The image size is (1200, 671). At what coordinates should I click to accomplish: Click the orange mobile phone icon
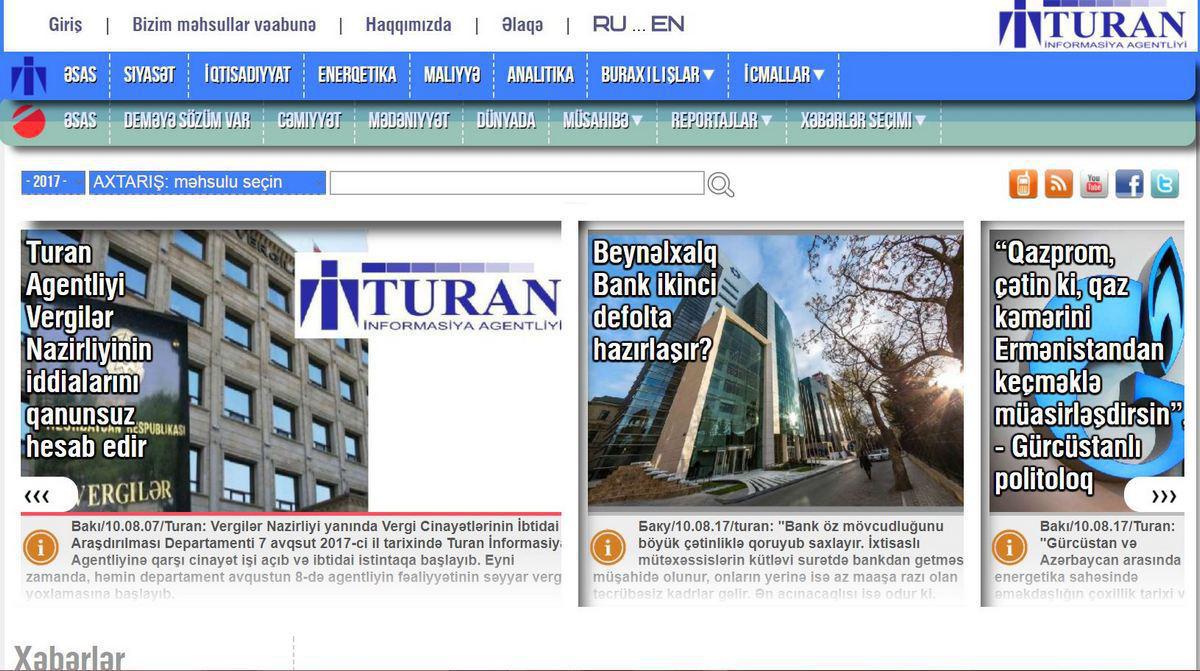[1023, 184]
